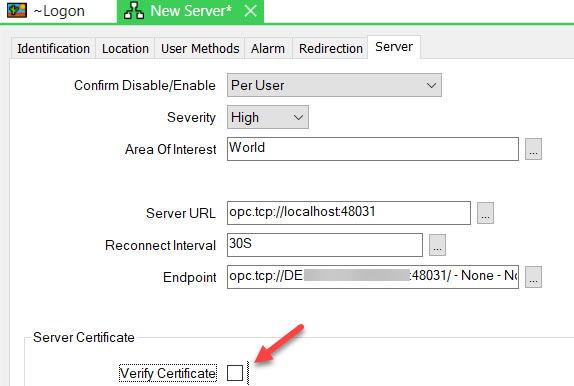Open the Reconnect Interval ellipsis button
This screenshot has height=386, width=574.
click(x=437, y=245)
